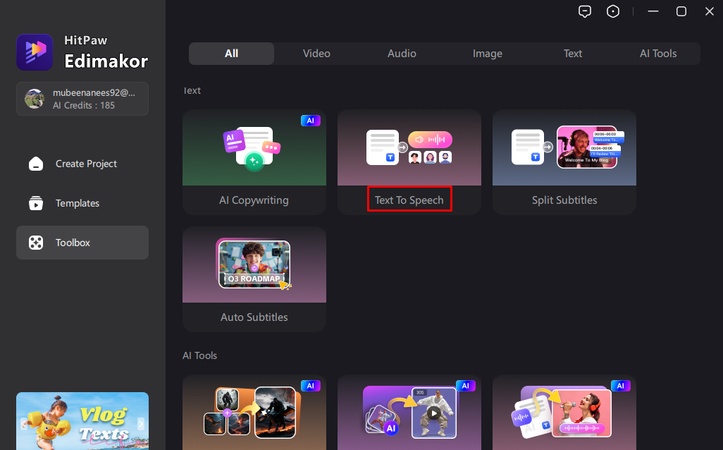This screenshot has height=450, width=723.
Task: Open the Split Subtitles tool card
Action: 564,162
